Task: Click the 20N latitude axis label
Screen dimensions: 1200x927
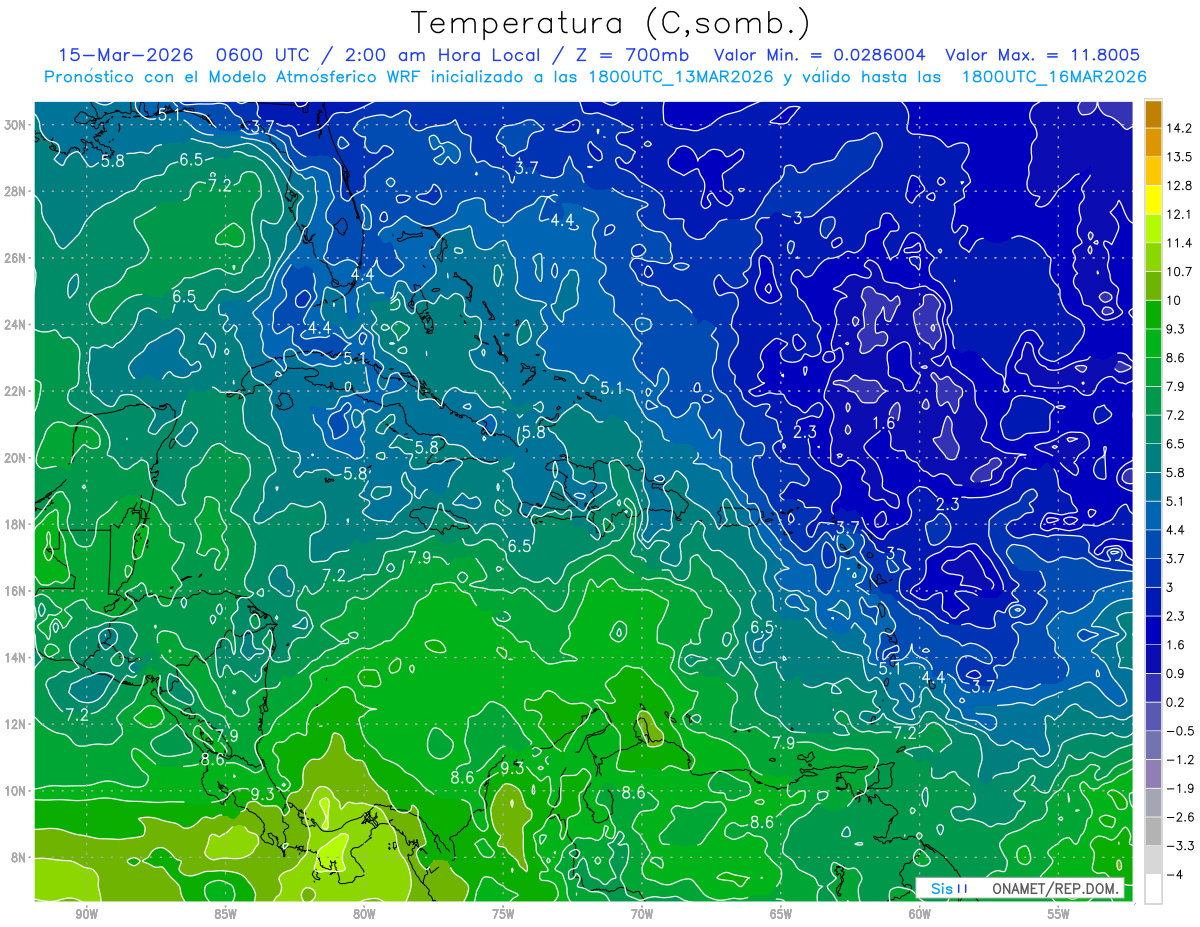Action: pos(15,458)
